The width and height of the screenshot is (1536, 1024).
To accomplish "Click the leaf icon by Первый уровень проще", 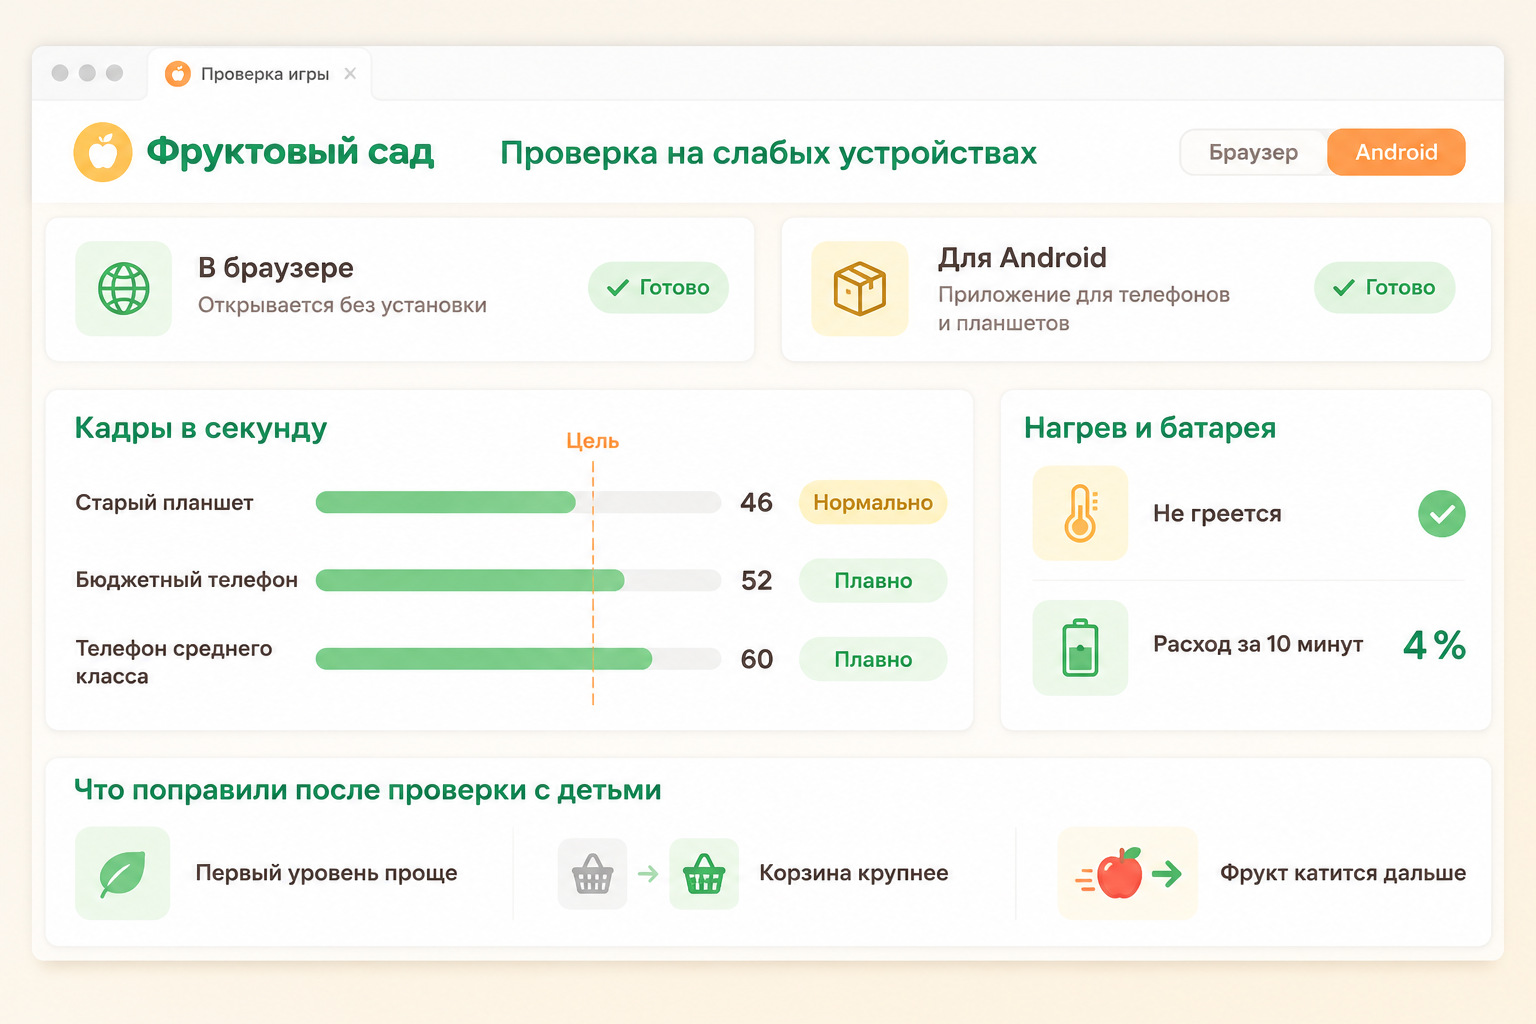I will tap(123, 873).
